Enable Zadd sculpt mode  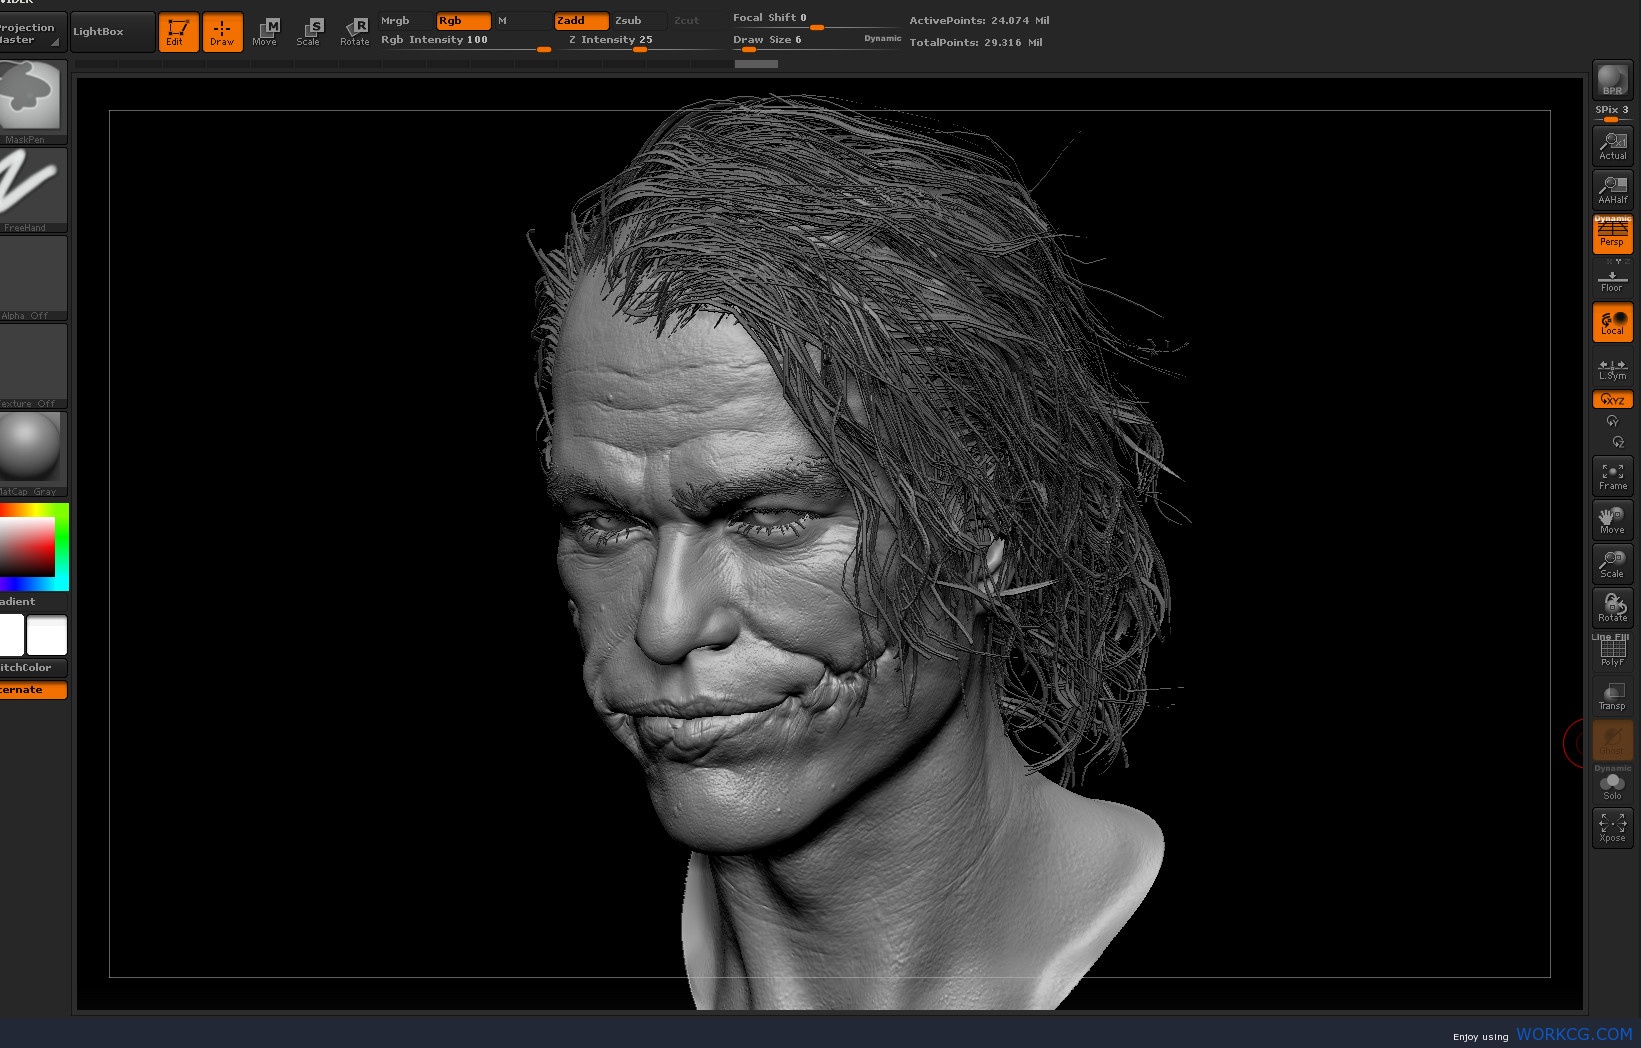pos(581,20)
